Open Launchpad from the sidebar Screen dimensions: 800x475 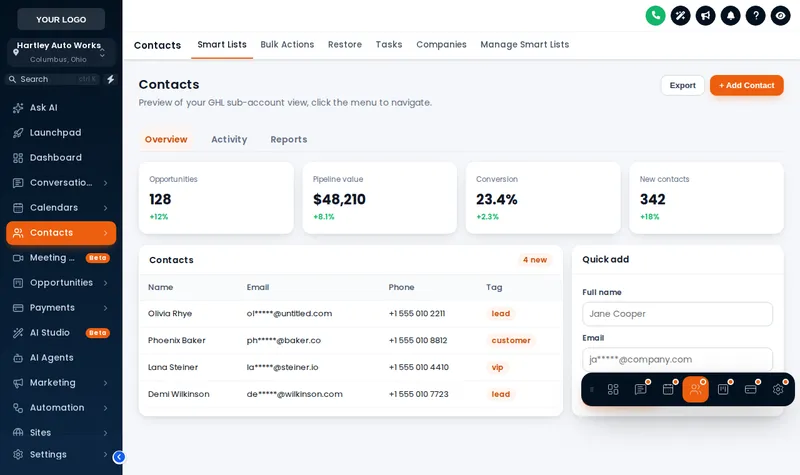click(61, 133)
